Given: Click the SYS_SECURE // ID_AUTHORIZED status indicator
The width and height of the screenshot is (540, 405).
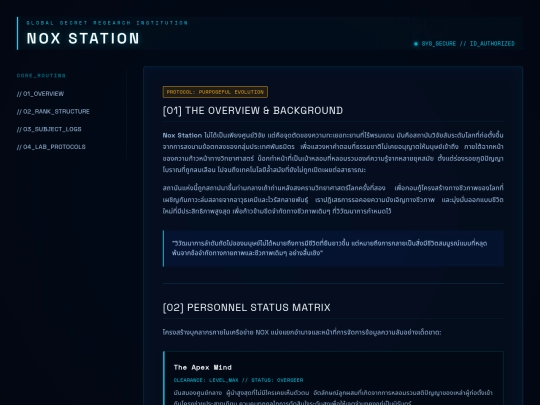Looking at the screenshot, I should click(x=464, y=44).
